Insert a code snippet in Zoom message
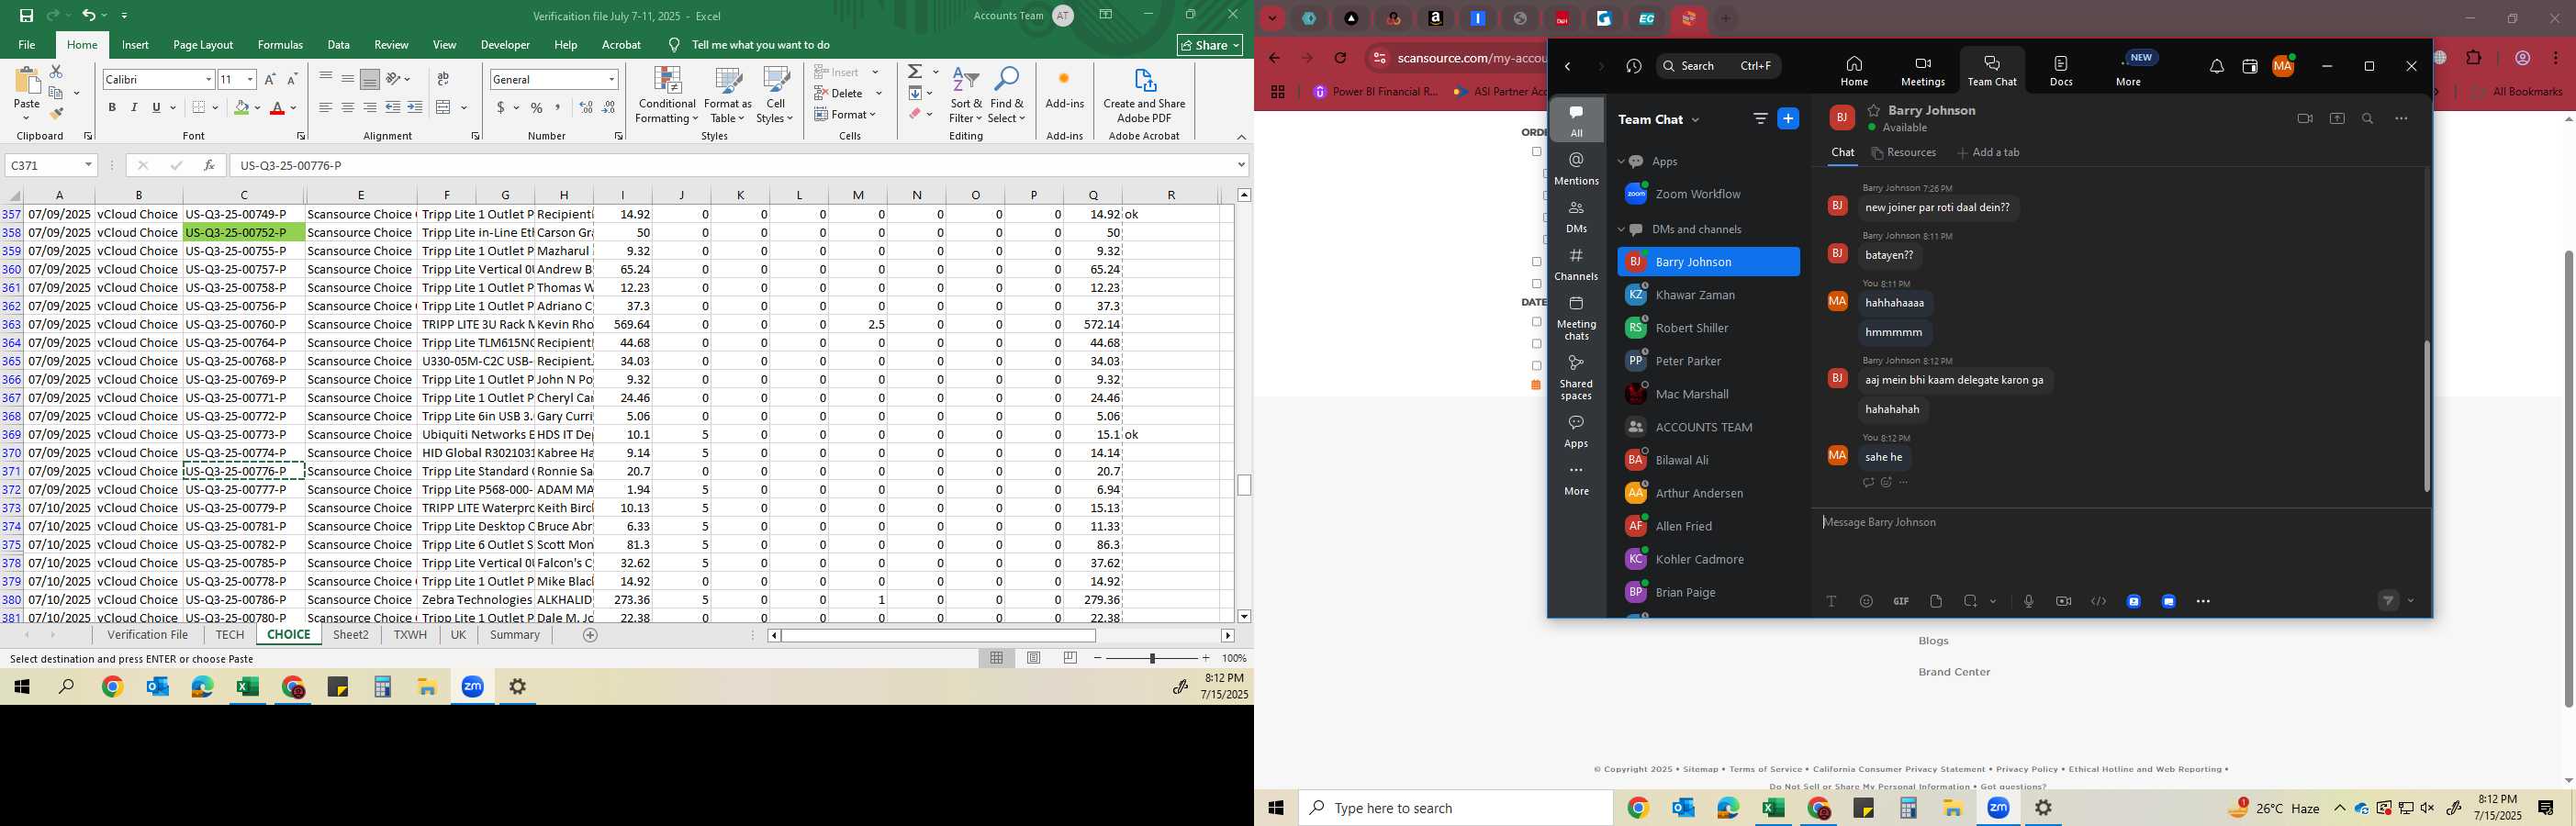Screen dimensions: 2576x826 pos(2098,601)
